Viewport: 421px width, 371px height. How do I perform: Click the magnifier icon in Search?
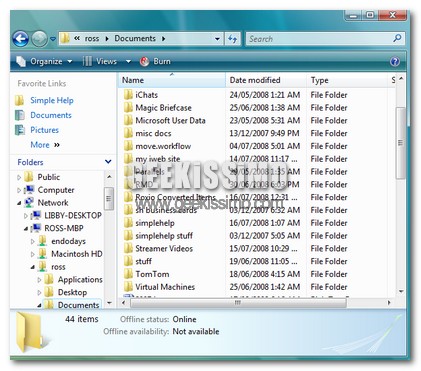[x=397, y=39]
